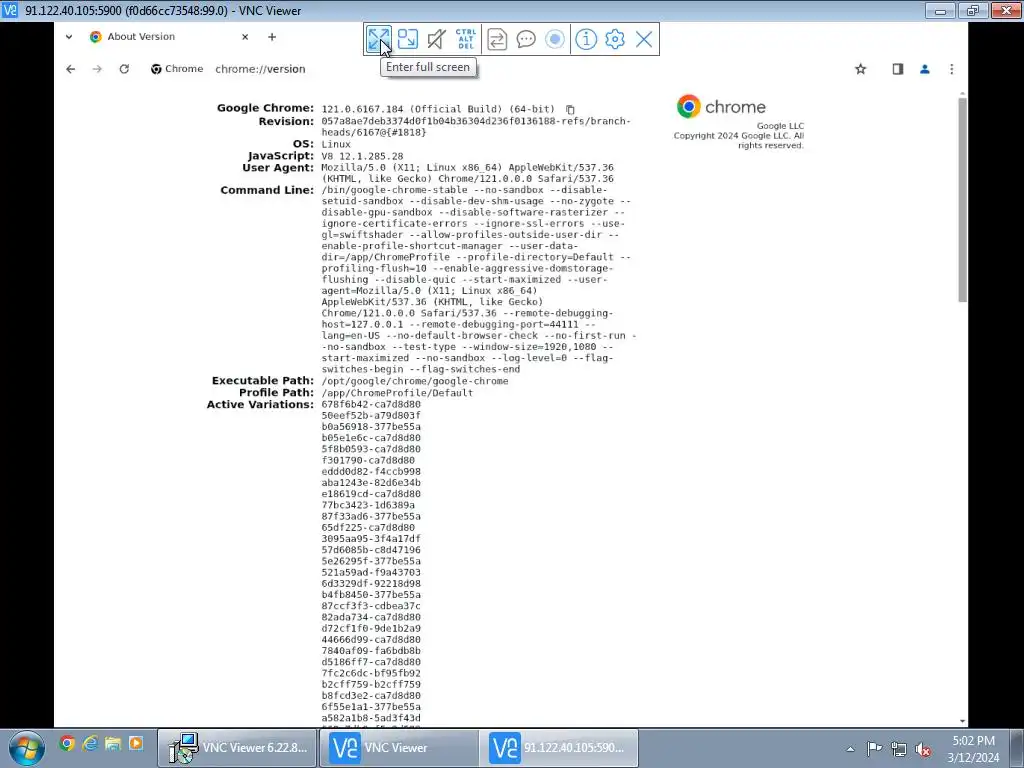Open the Chrome profile icon
The height and width of the screenshot is (768, 1024).
[925, 69]
